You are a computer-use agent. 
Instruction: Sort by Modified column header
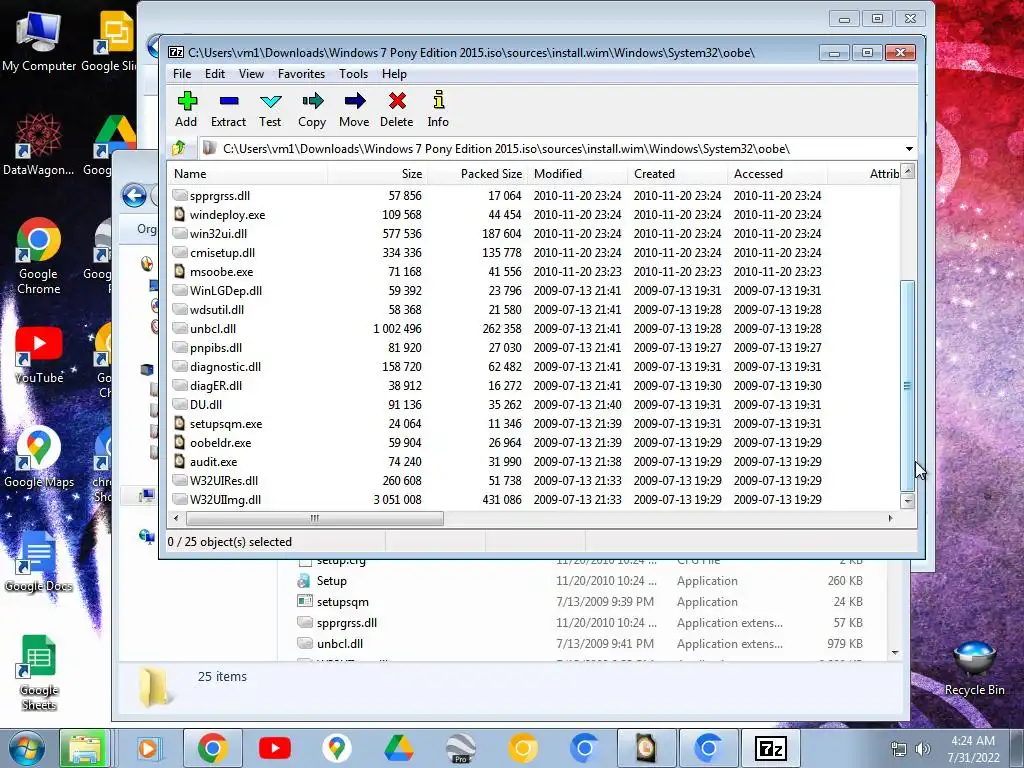coord(578,174)
